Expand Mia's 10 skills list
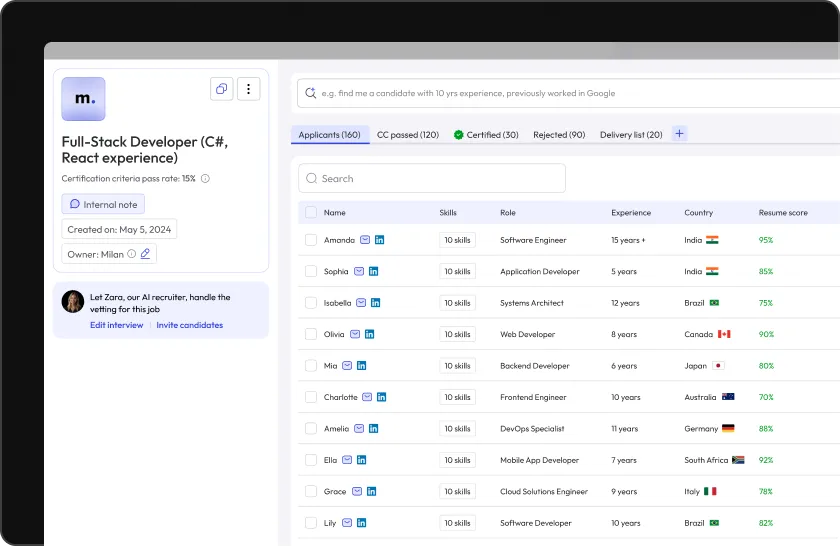The image size is (840, 546). 457,366
